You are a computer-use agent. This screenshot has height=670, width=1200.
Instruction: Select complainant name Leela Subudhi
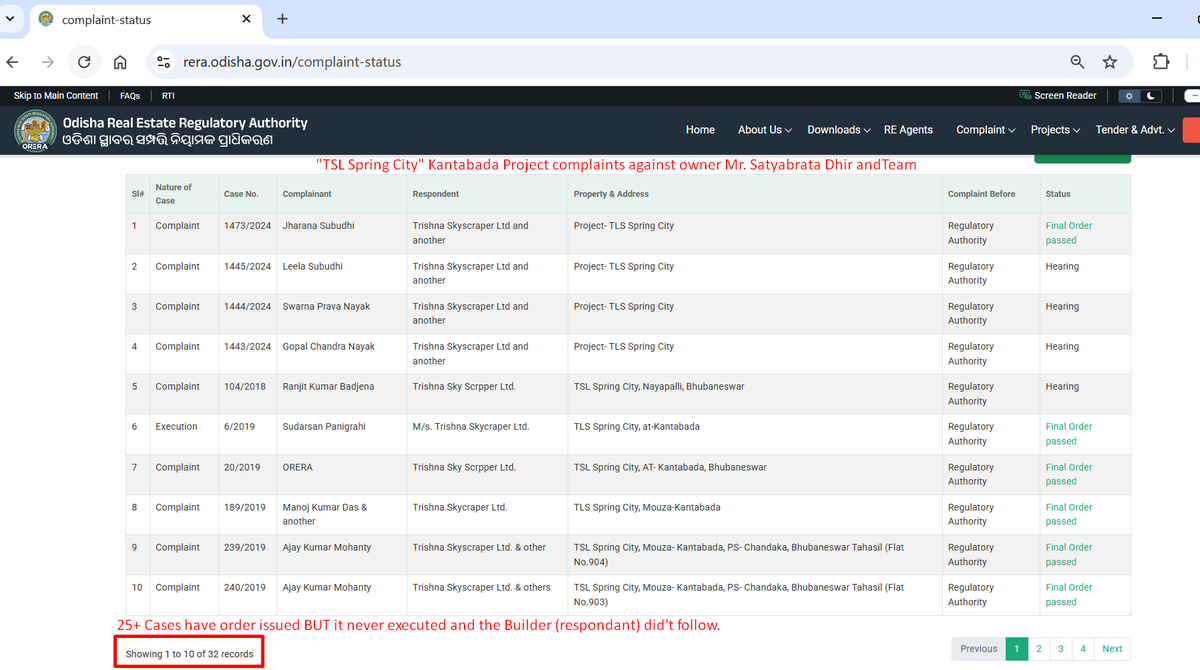313,266
